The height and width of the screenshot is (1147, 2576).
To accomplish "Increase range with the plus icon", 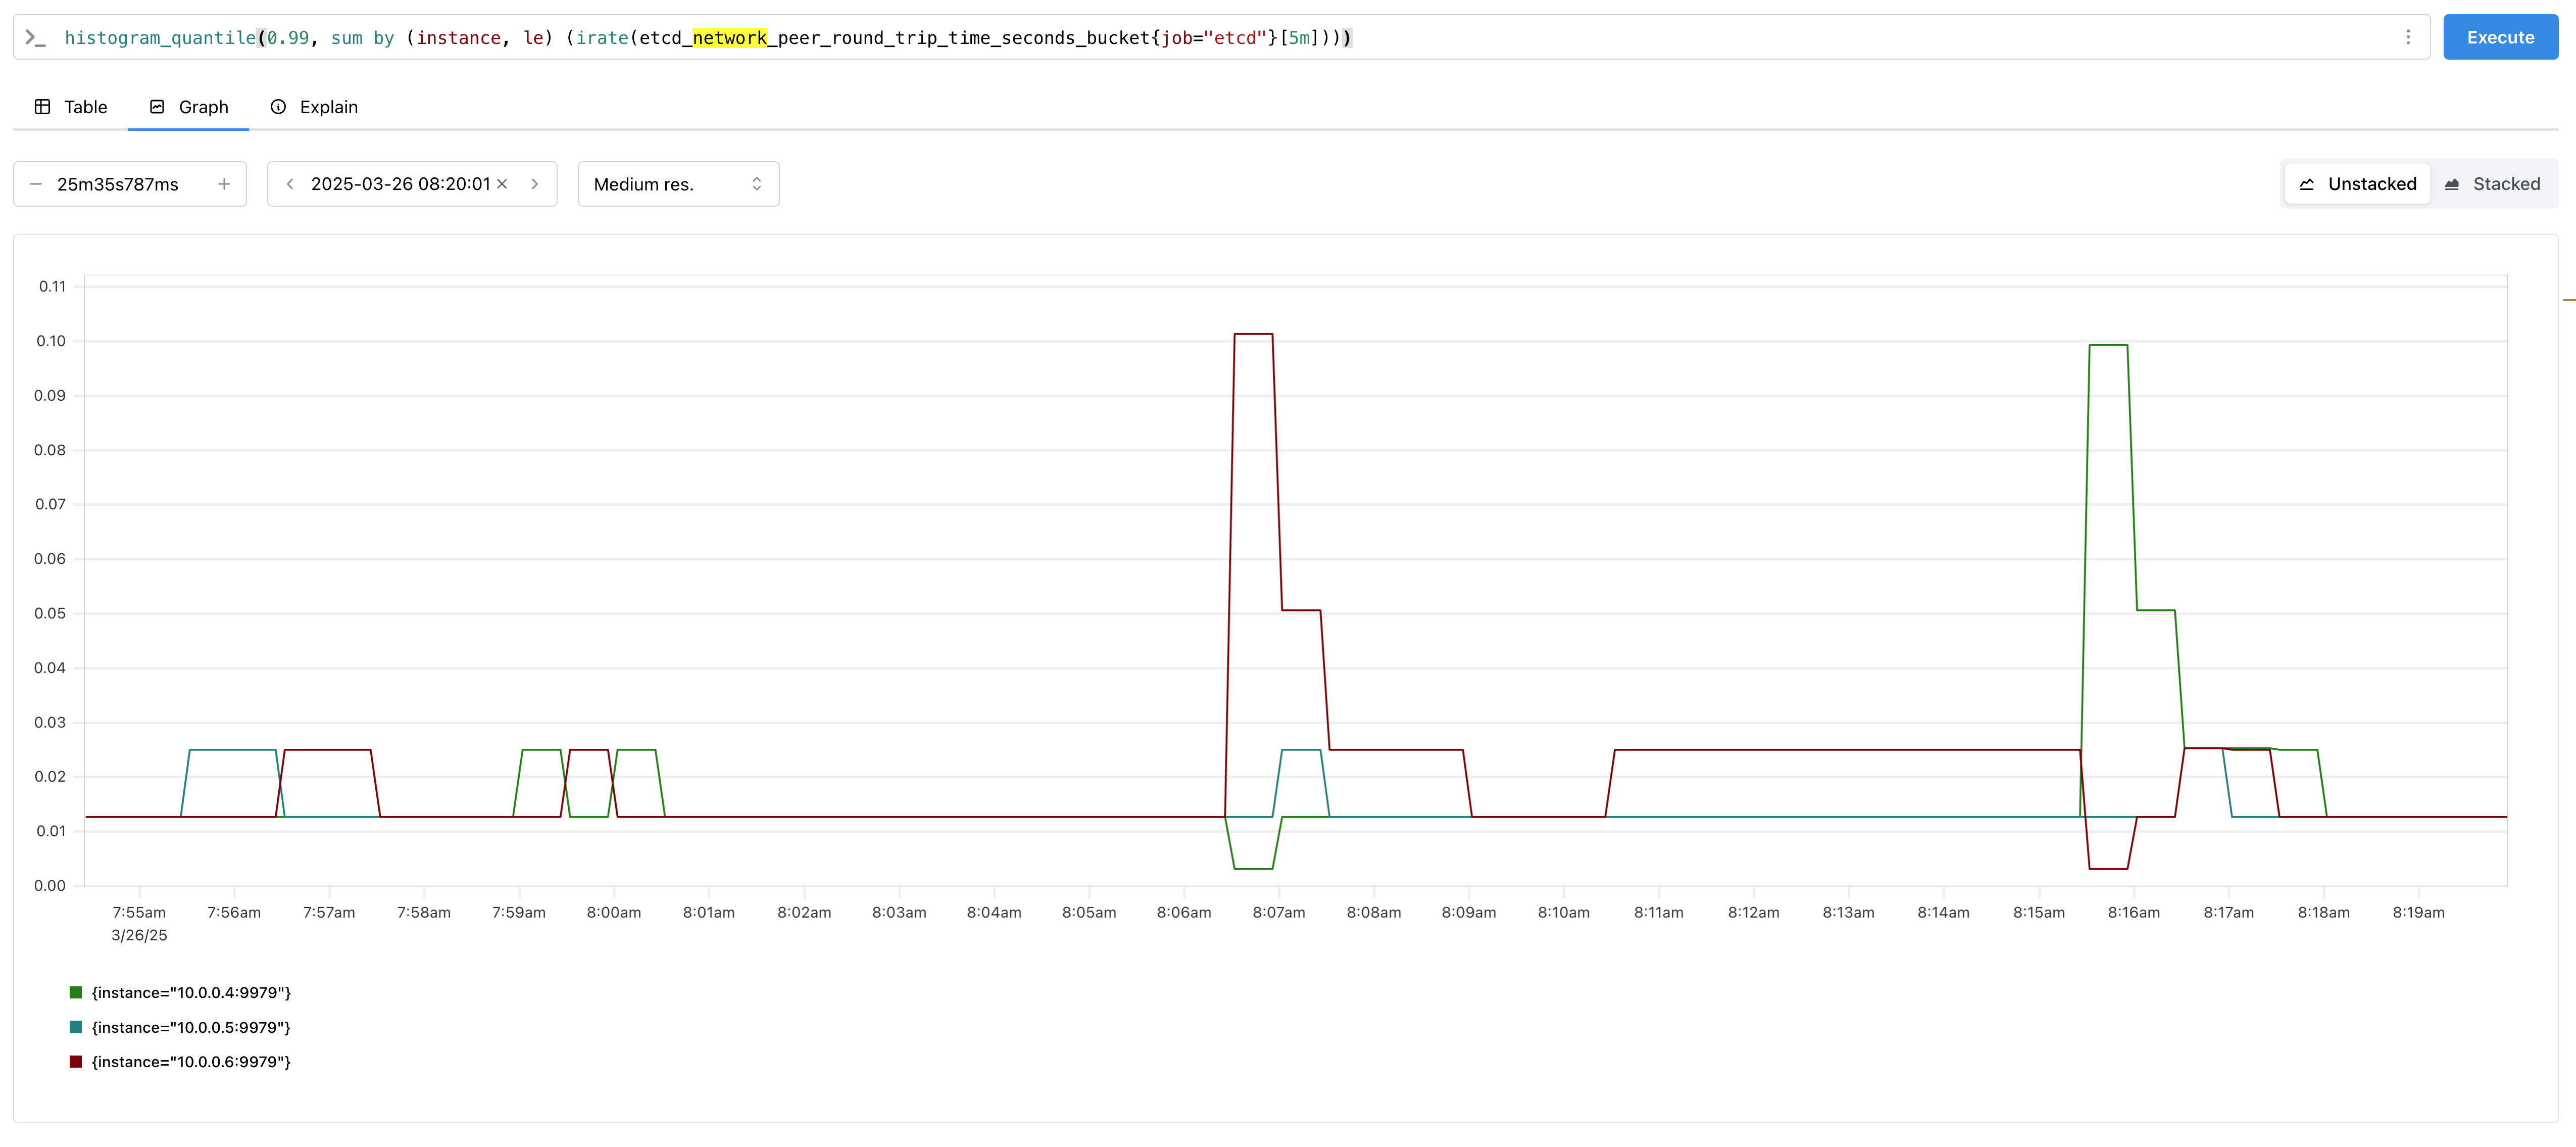I will [224, 184].
